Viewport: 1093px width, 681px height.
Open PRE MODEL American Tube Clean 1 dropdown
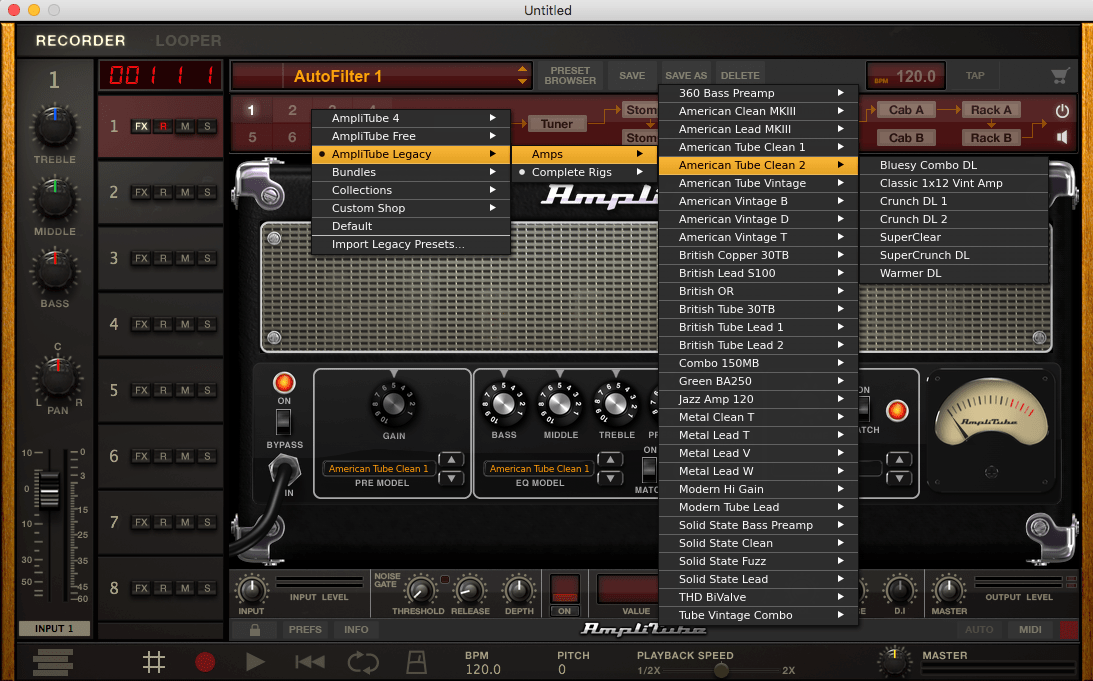(379, 468)
